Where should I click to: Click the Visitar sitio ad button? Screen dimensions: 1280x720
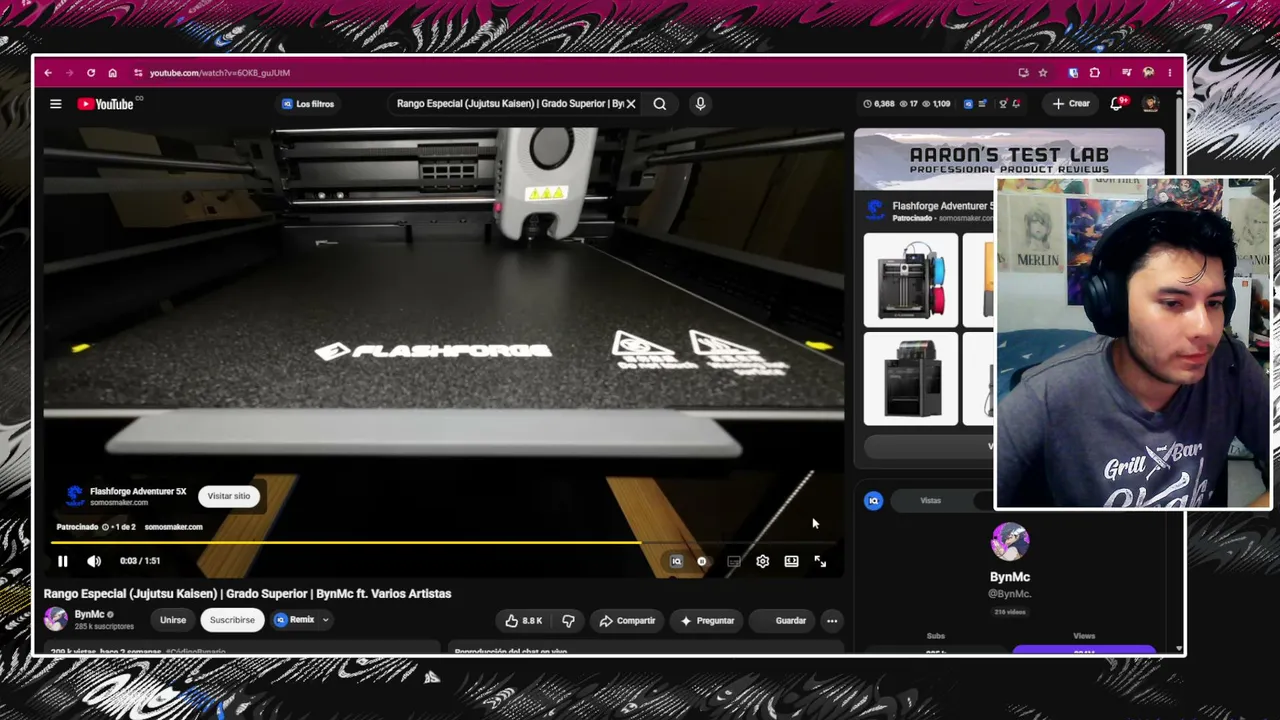[x=229, y=496]
